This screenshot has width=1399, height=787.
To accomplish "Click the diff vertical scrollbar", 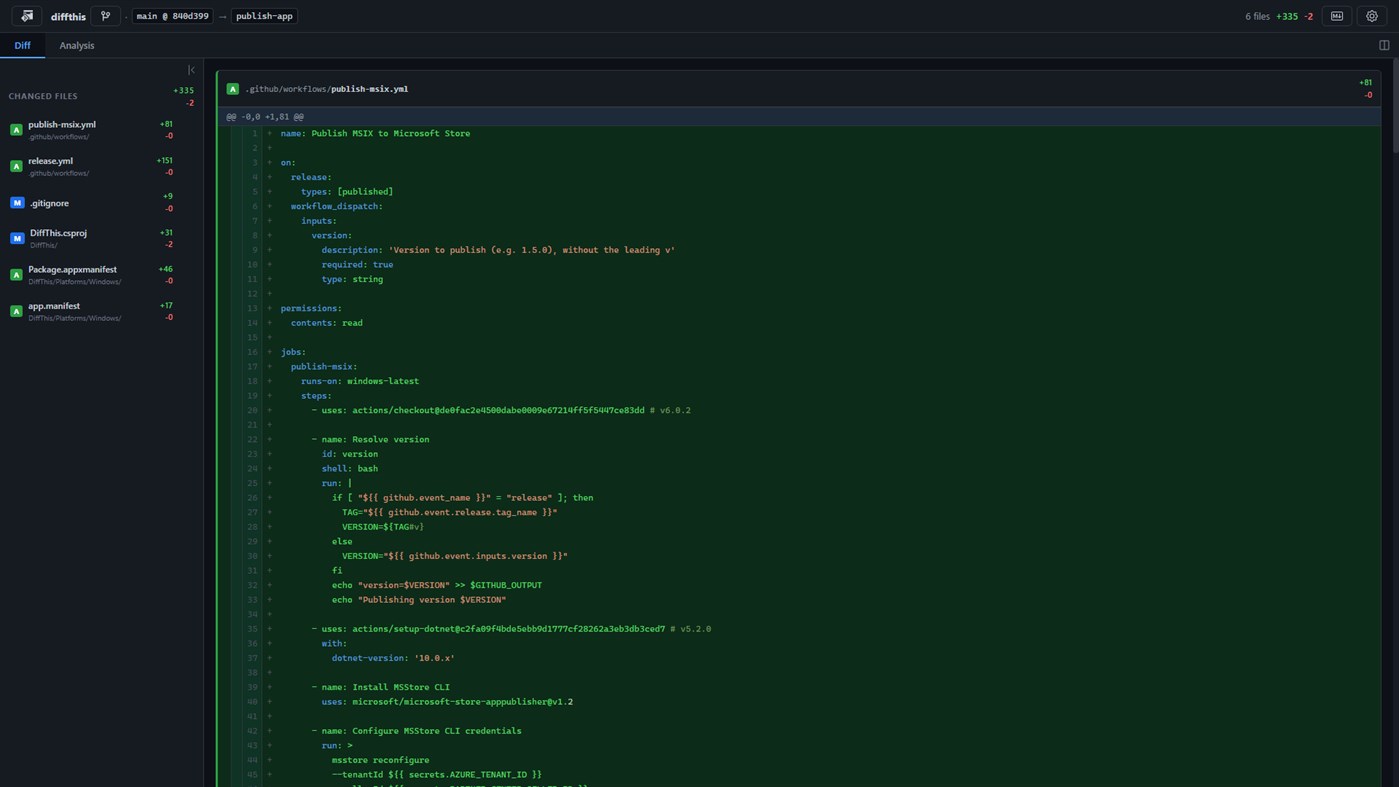I will [1395, 105].
